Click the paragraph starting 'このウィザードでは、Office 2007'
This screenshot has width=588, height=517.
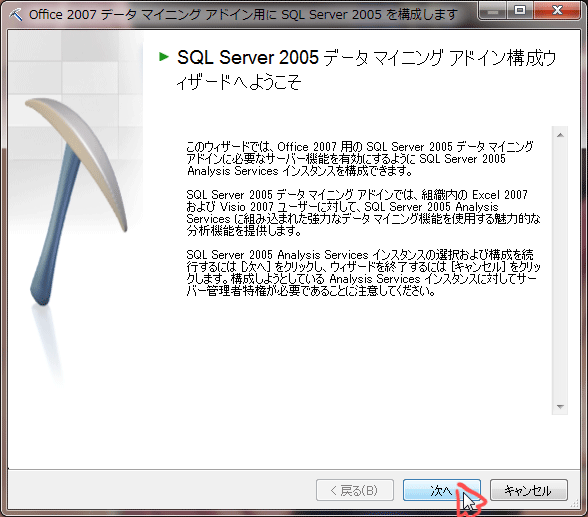pos(360,159)
